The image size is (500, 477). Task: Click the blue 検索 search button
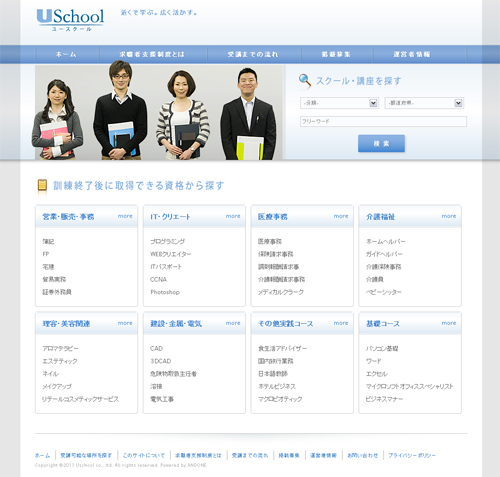(381, 144)
